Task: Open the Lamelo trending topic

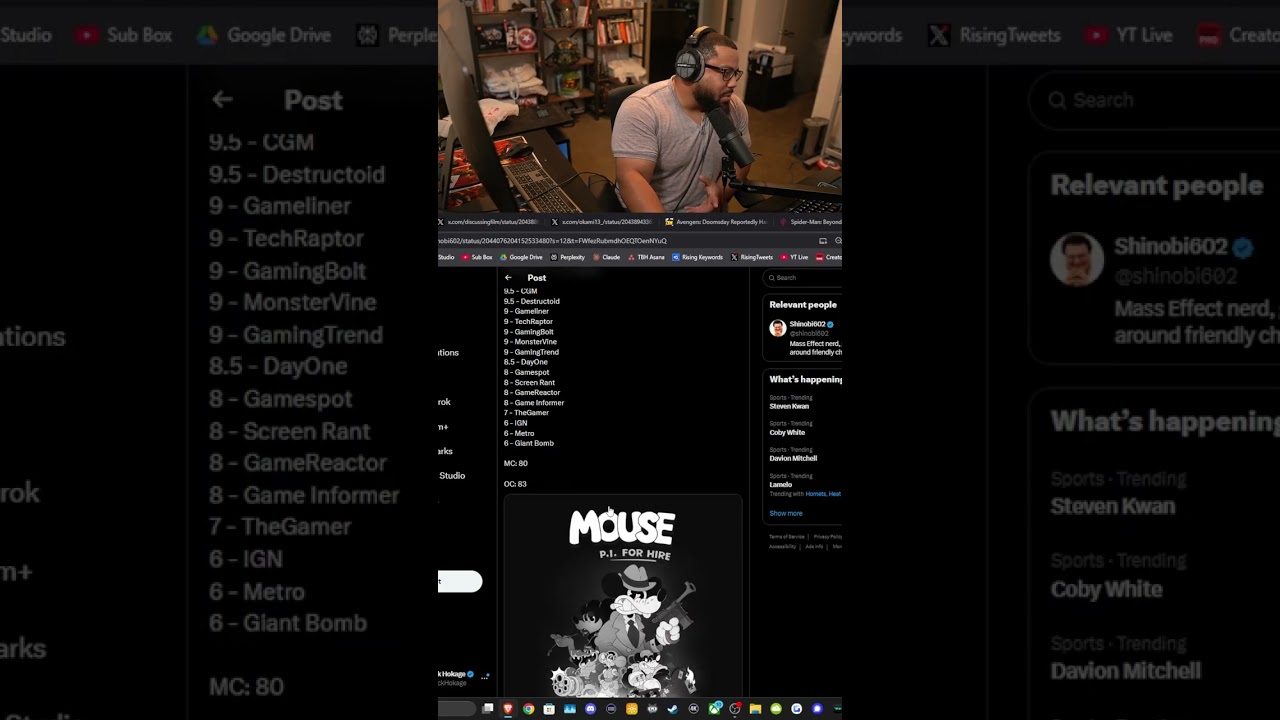Action: click(781, 485)
